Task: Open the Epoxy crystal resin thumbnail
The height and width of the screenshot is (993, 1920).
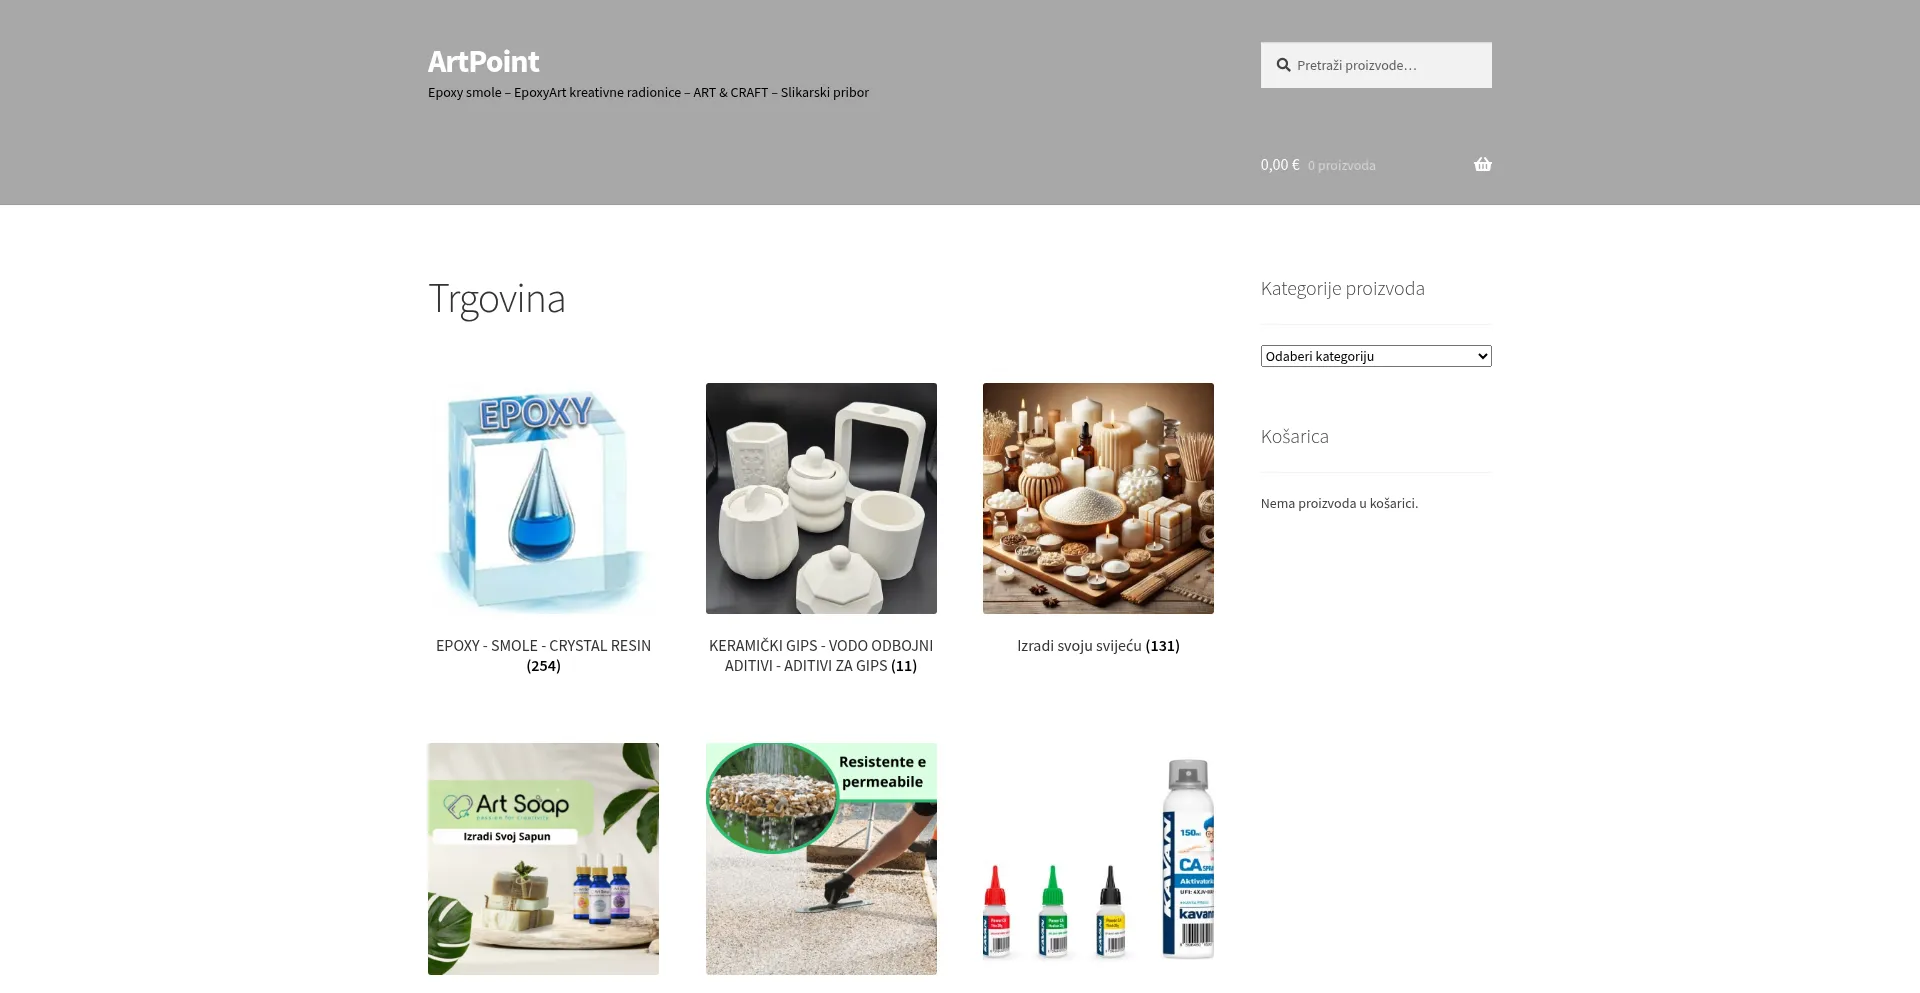Action: [x=543, y=498]
